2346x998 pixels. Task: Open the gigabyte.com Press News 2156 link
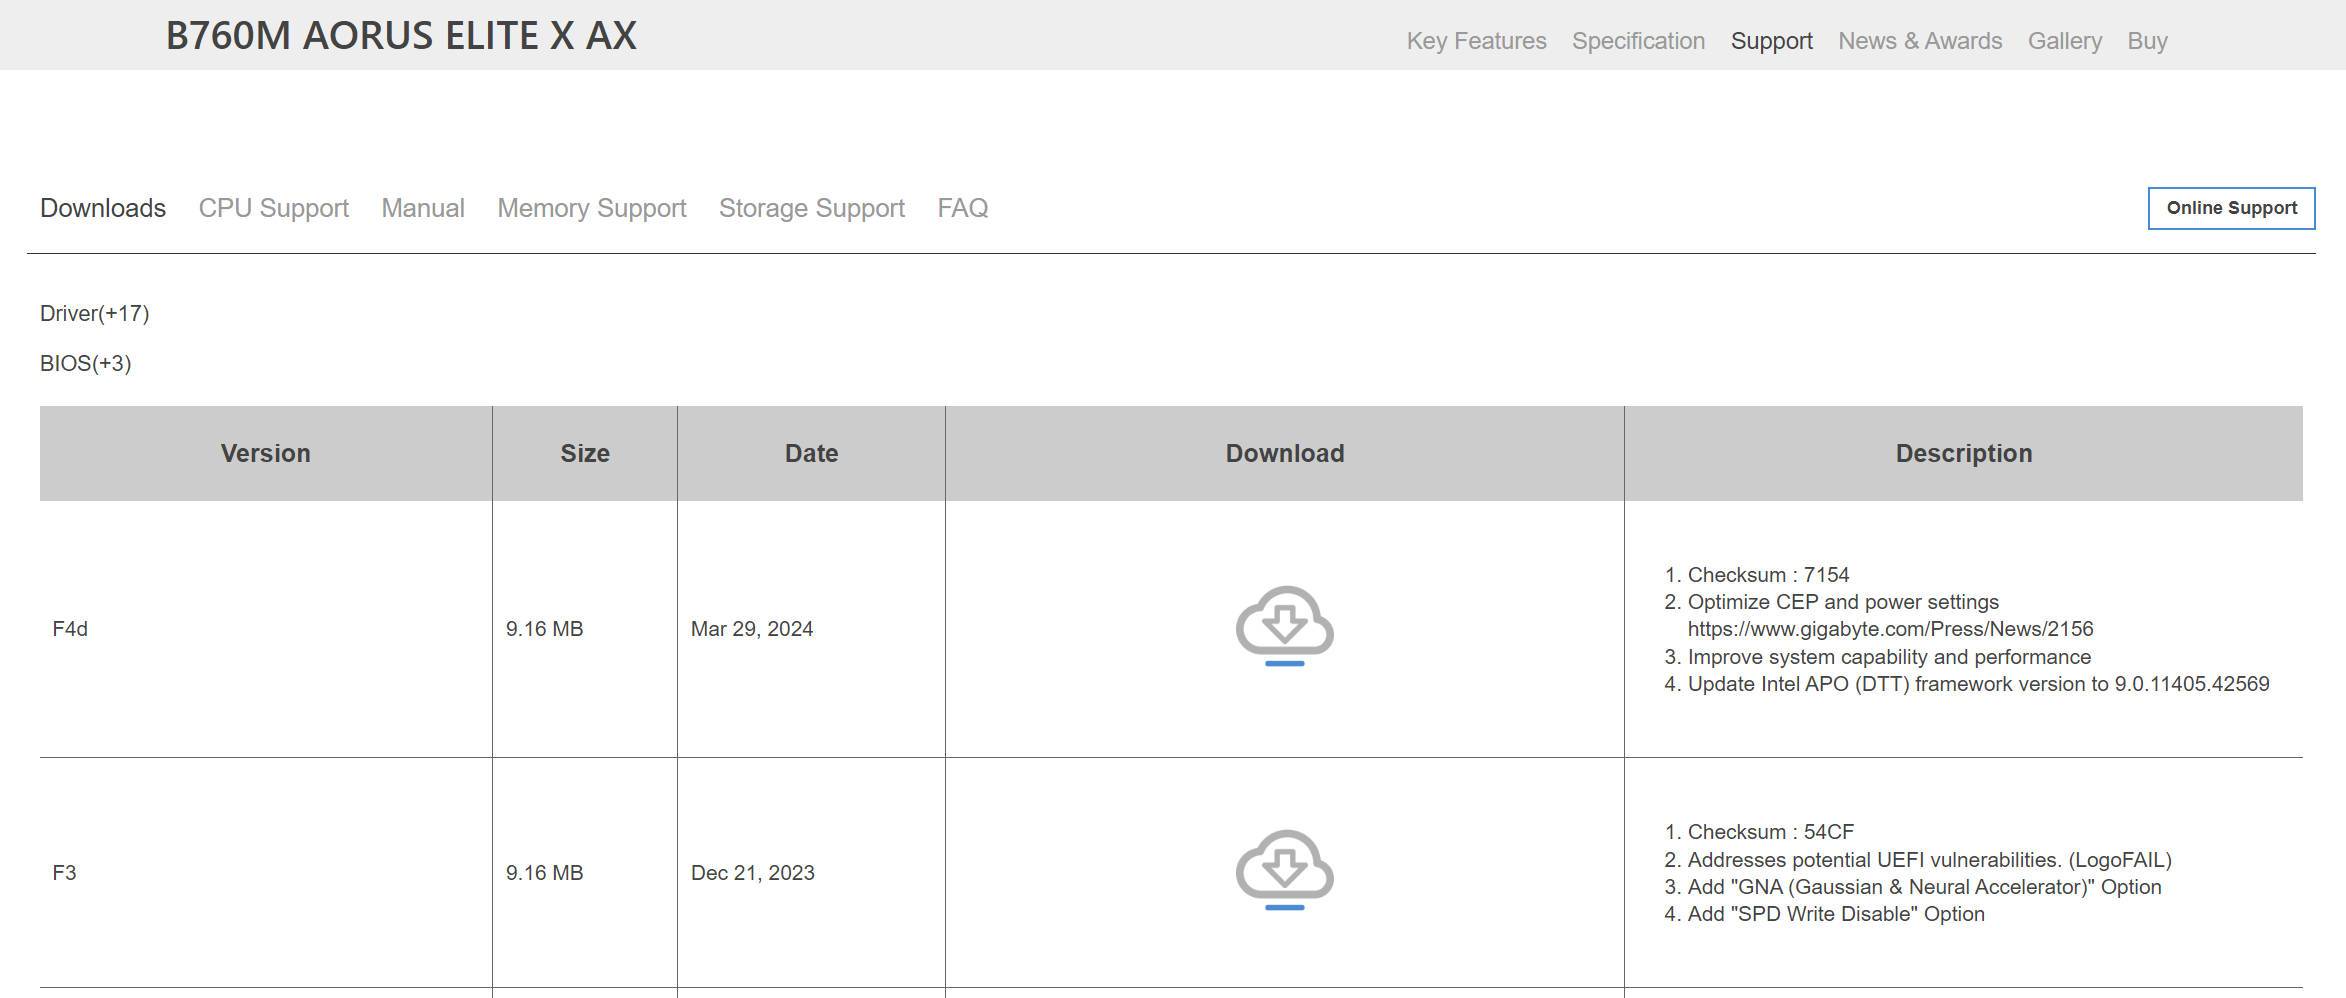click(x=1890, y=629)
